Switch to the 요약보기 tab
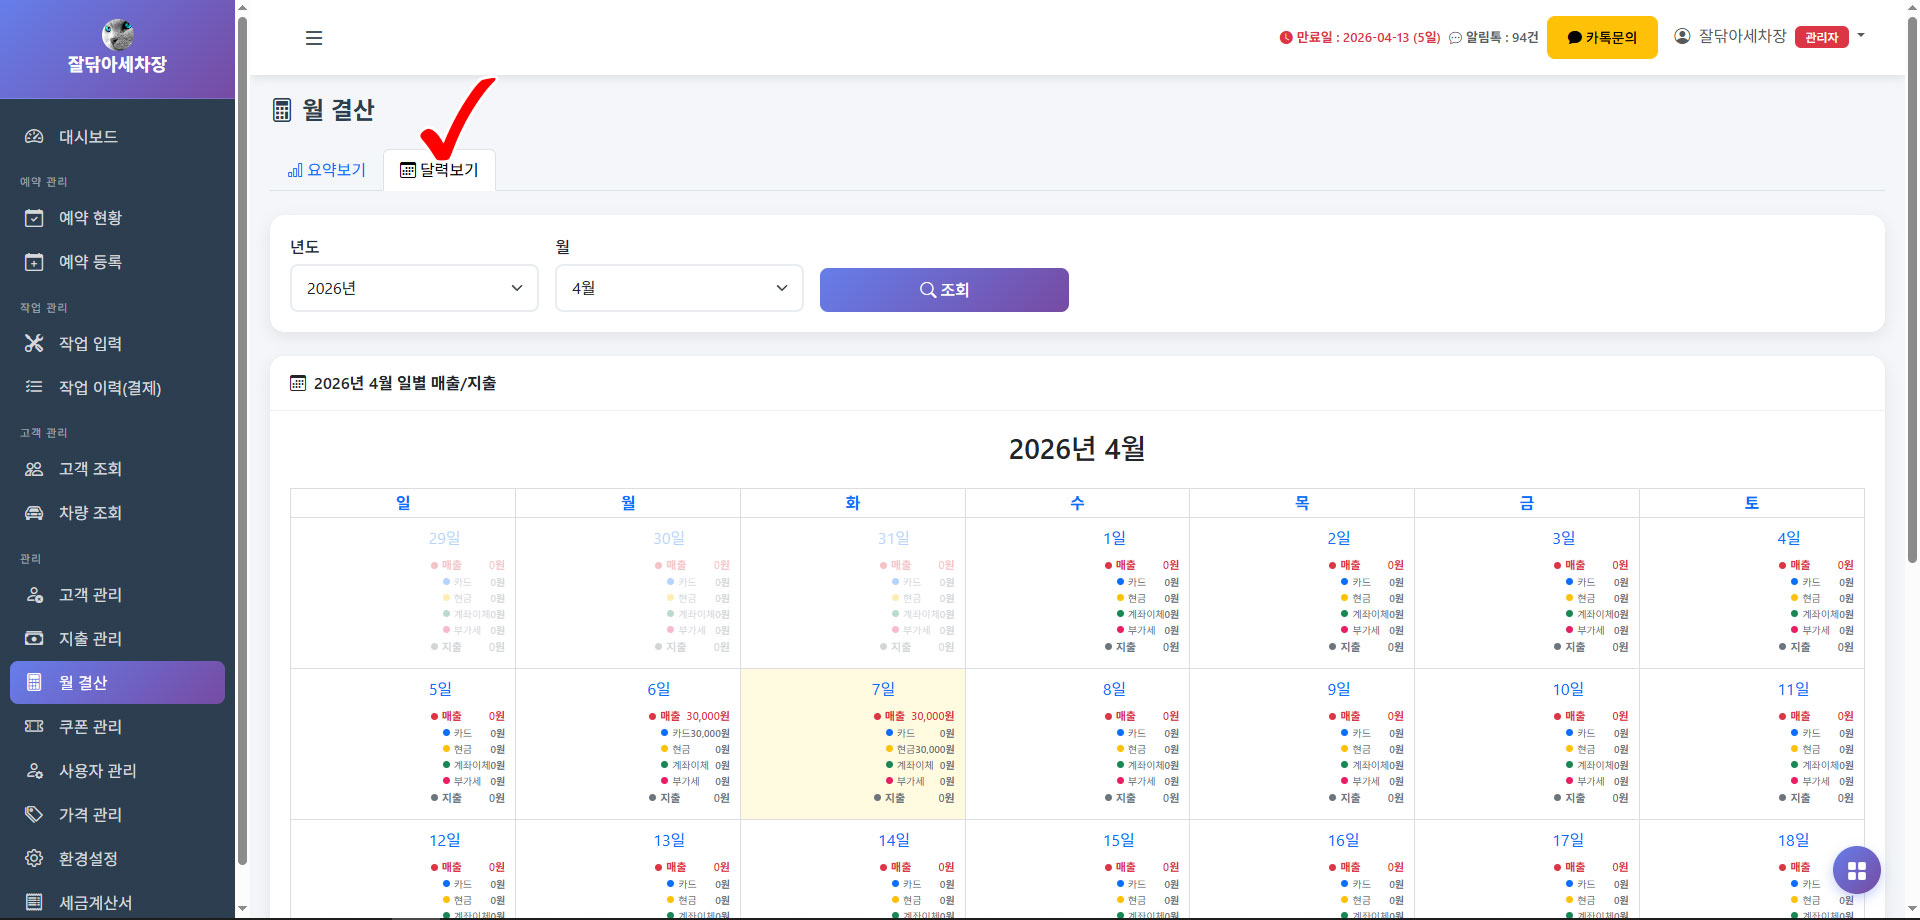The image size is (1920, 920). pyautogui.click(x=327, y=170)
